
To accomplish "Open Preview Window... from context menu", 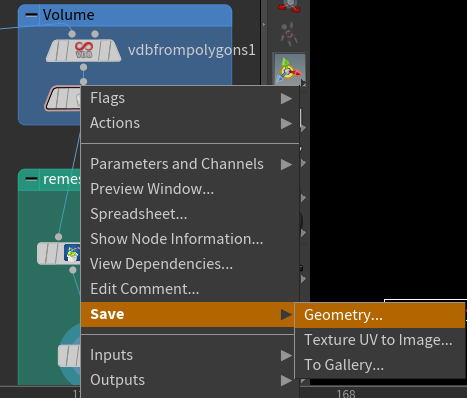I will (190, 189).
